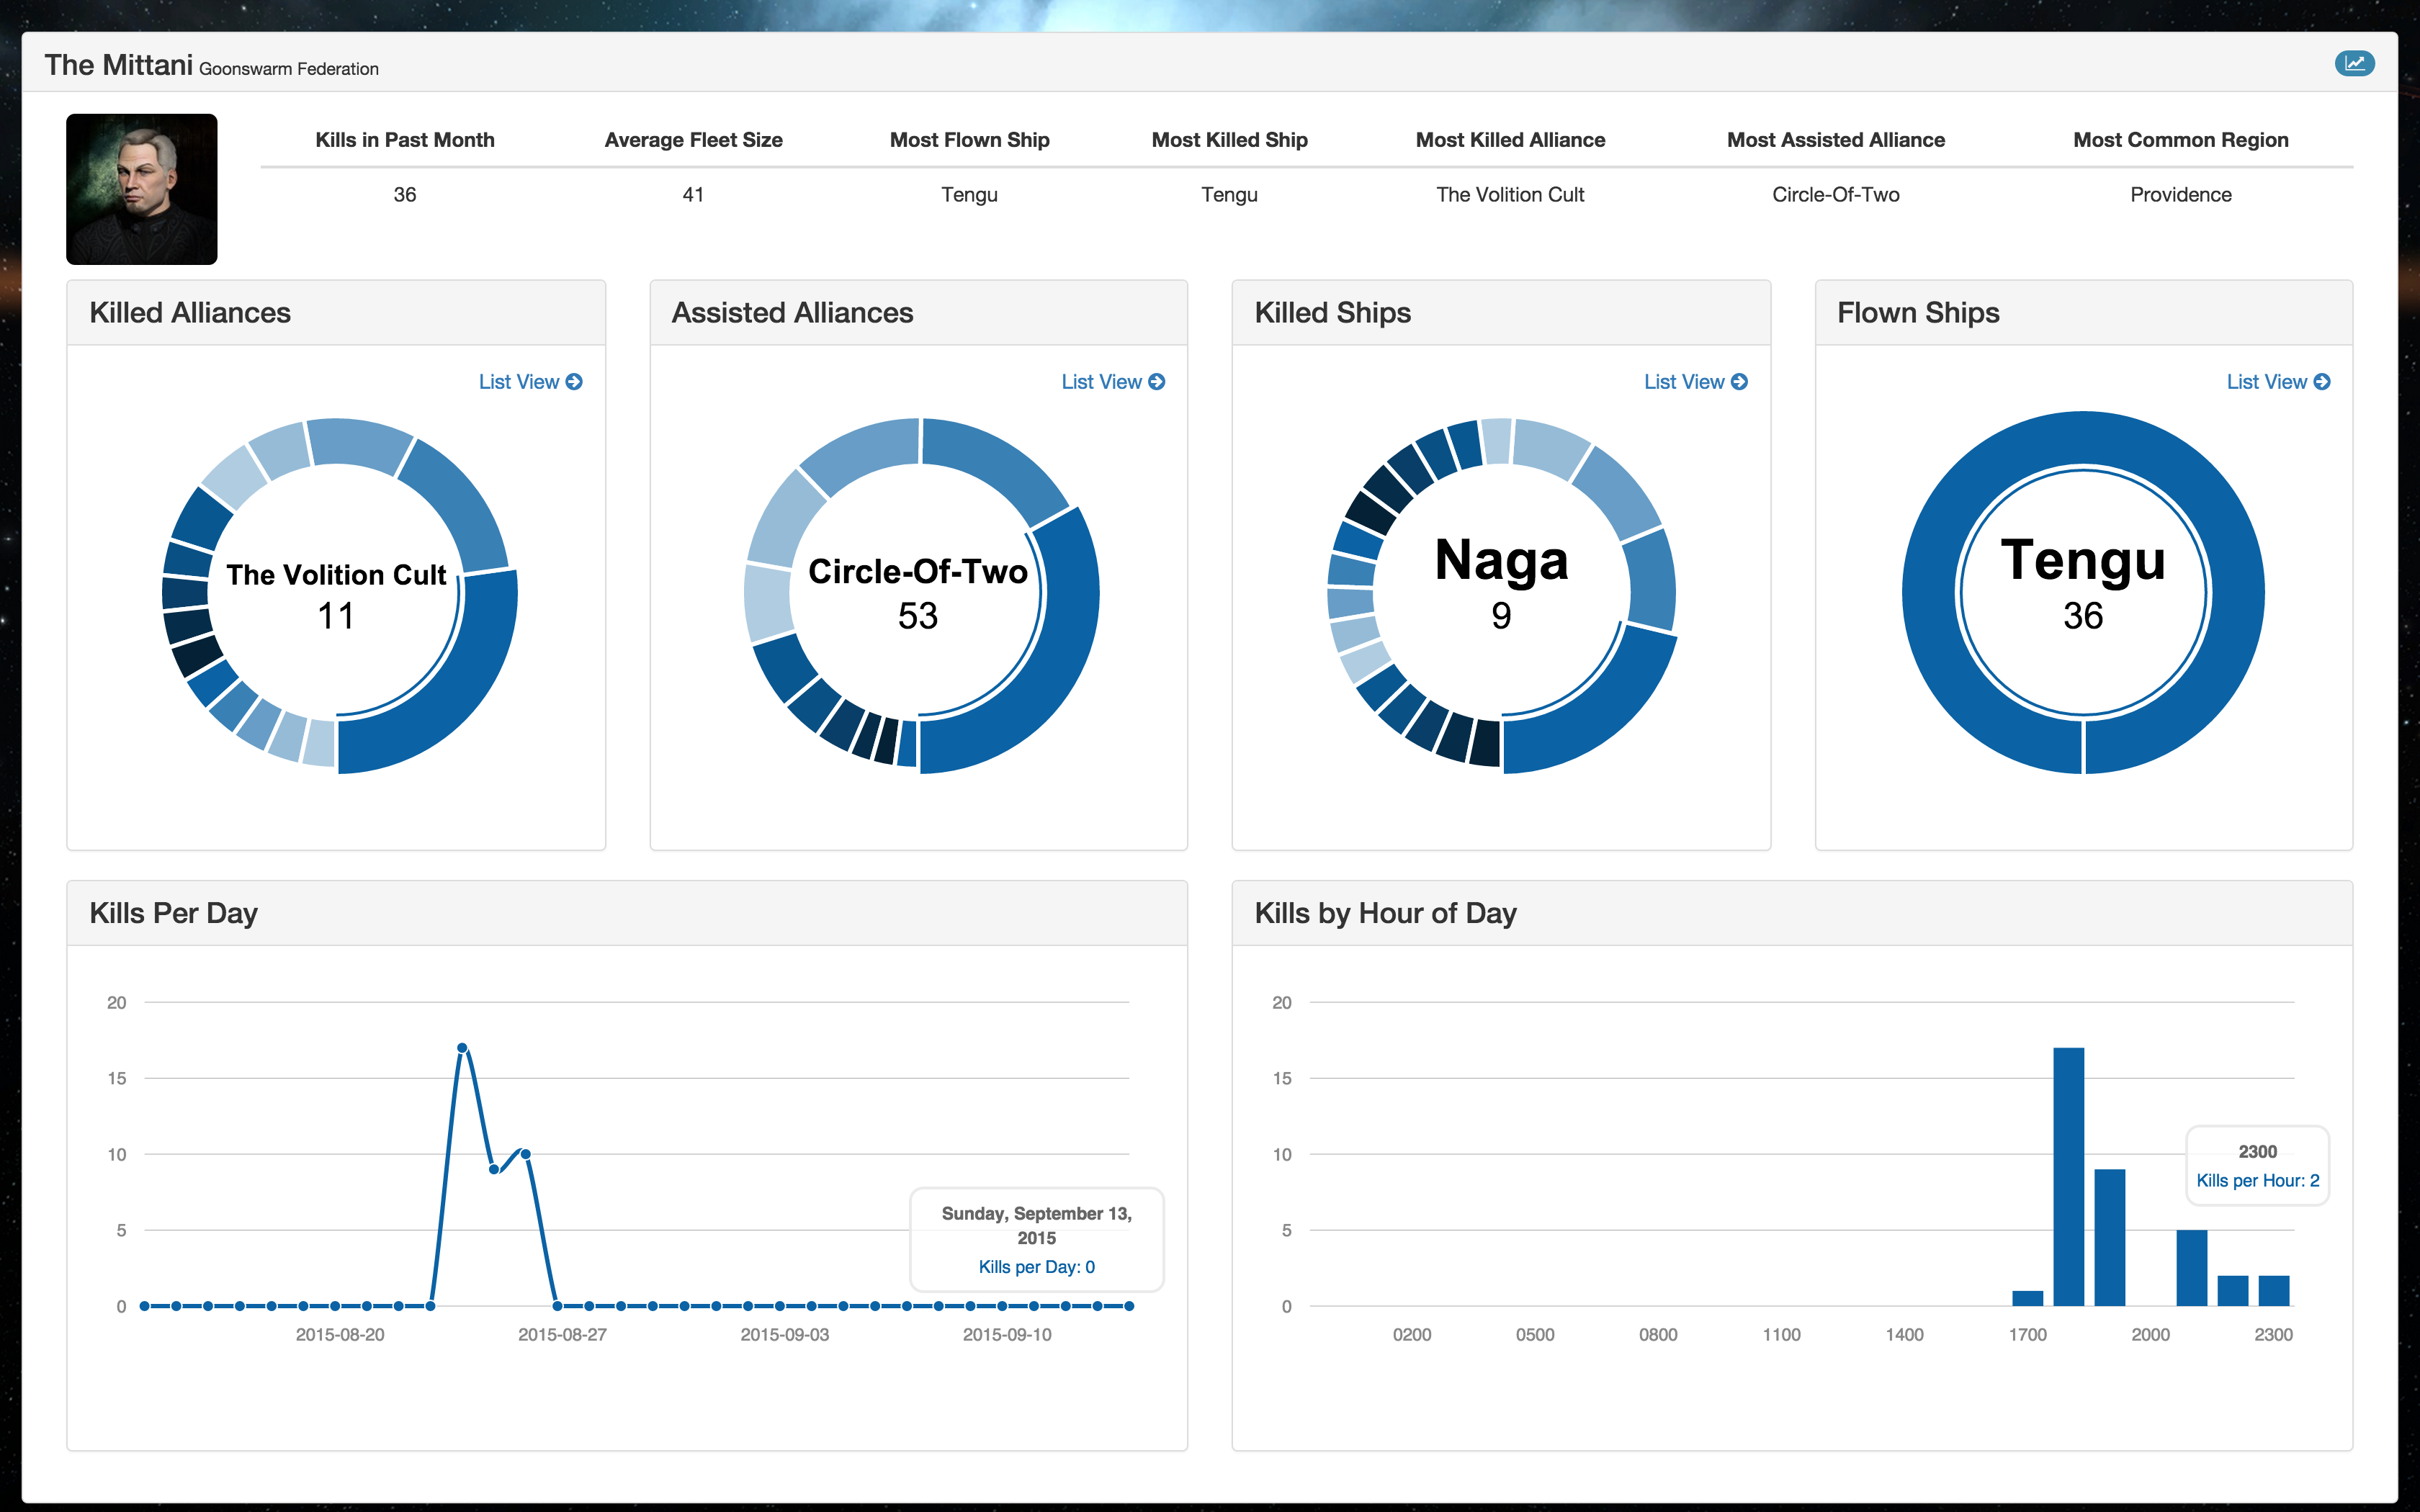The width and height of the screenshot is (2420, 1512).
Task: Click the arrow icon beside Assisted Alliances List View
Action: (1157, 382)
